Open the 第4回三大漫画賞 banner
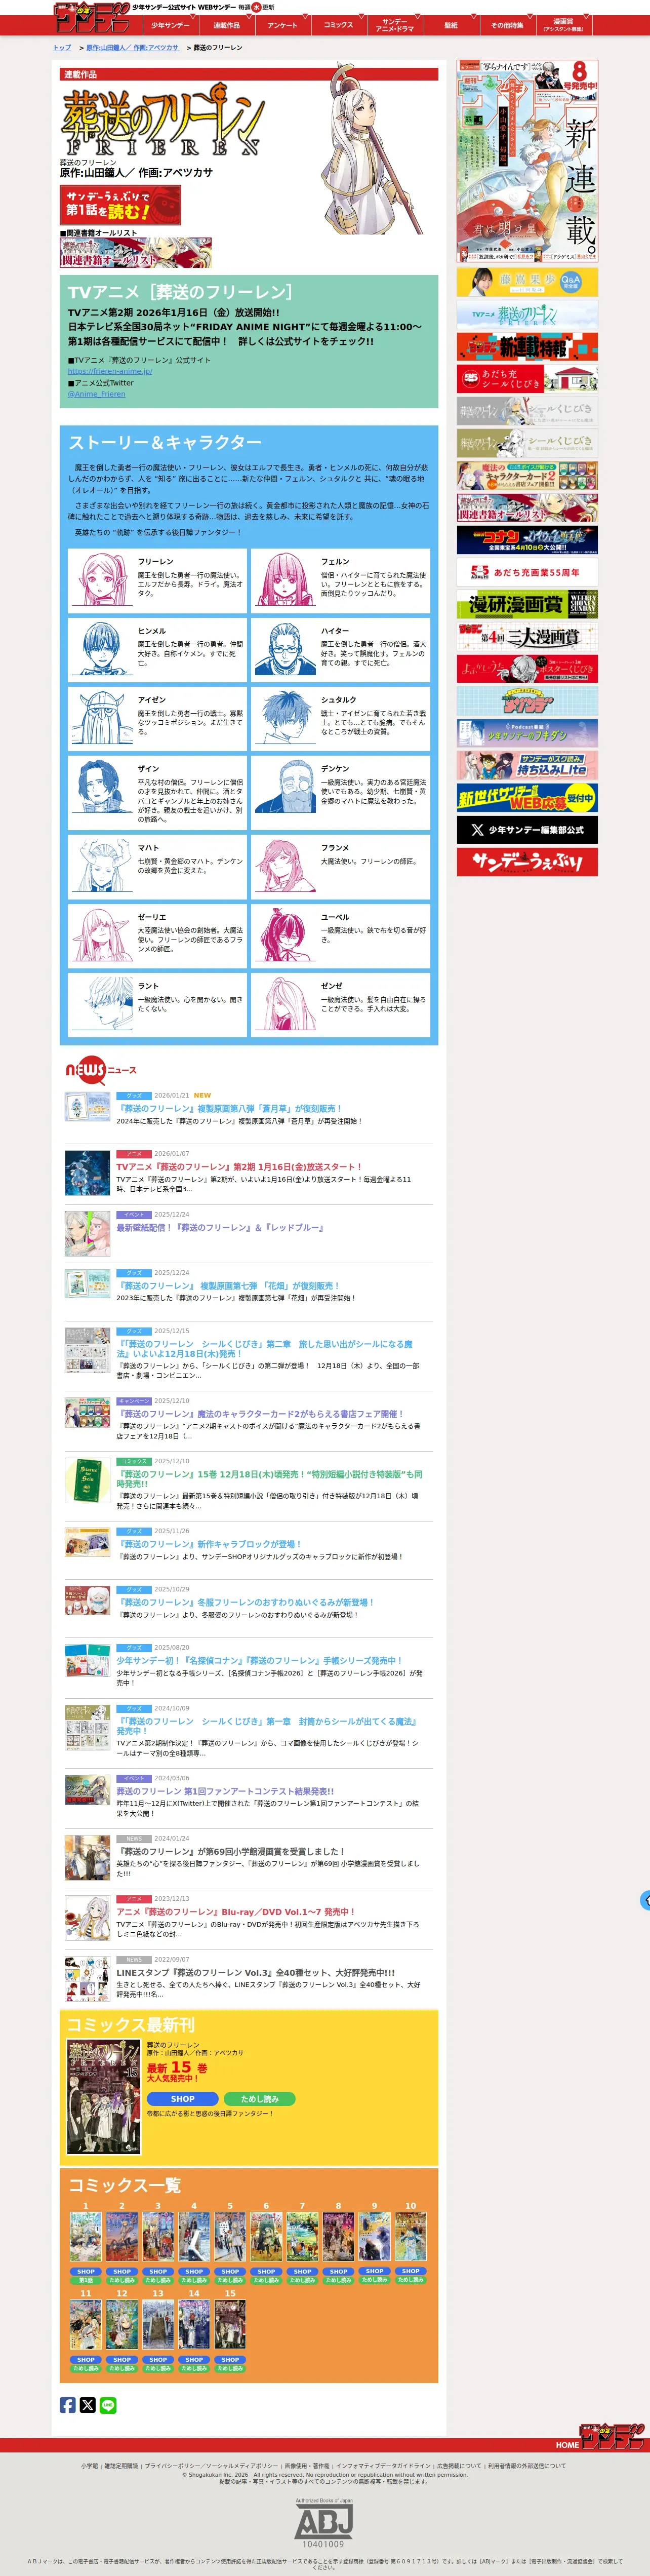The width and height of the screenshot is (650, 2576). point(527,636)
